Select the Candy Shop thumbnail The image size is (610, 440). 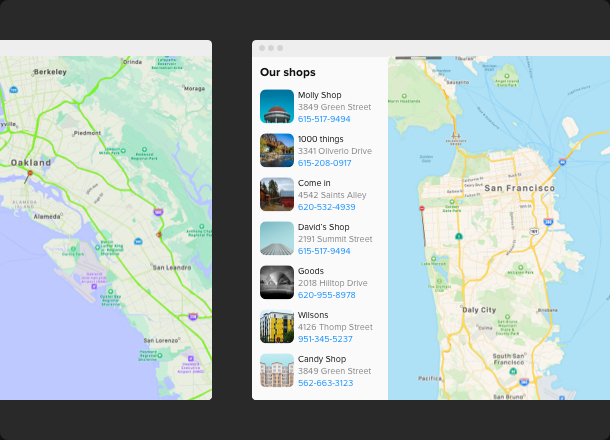tap(277, 370)
